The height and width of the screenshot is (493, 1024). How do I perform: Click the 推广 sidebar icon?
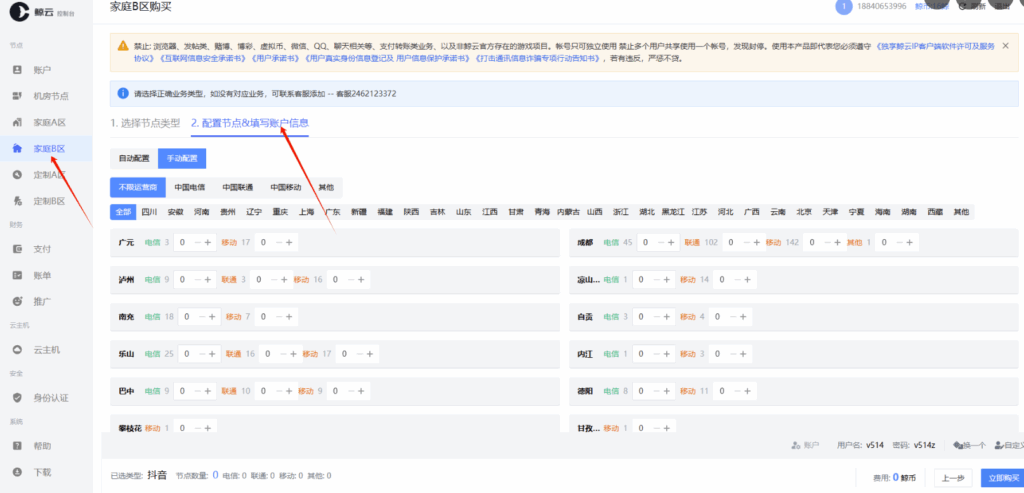pyautogui.click(x=18, y=302)
